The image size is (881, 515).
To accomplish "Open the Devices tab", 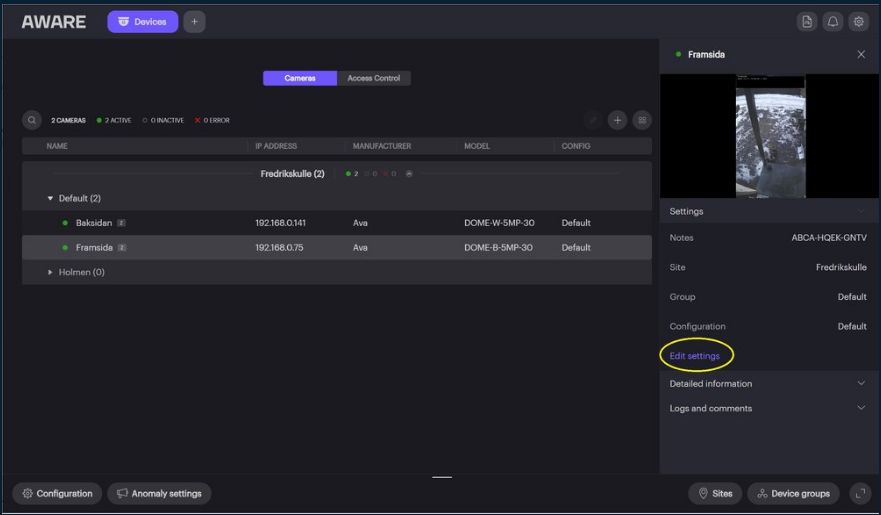I will point(143,22).
